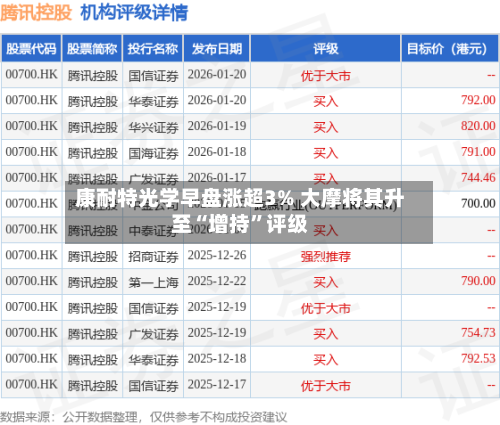Click the 强烈推荐 rating
The image size is (500, 425).
(x=326, y=257)
